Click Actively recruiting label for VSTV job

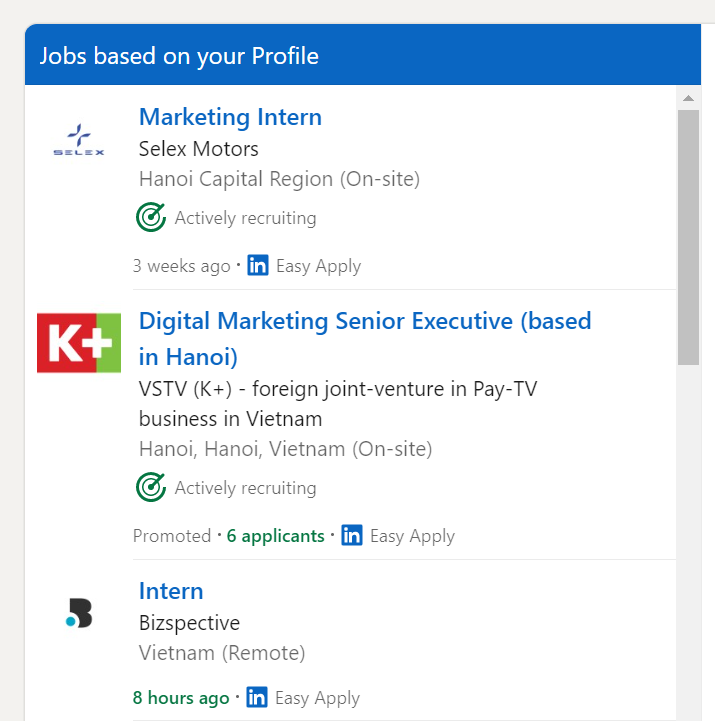246,488
